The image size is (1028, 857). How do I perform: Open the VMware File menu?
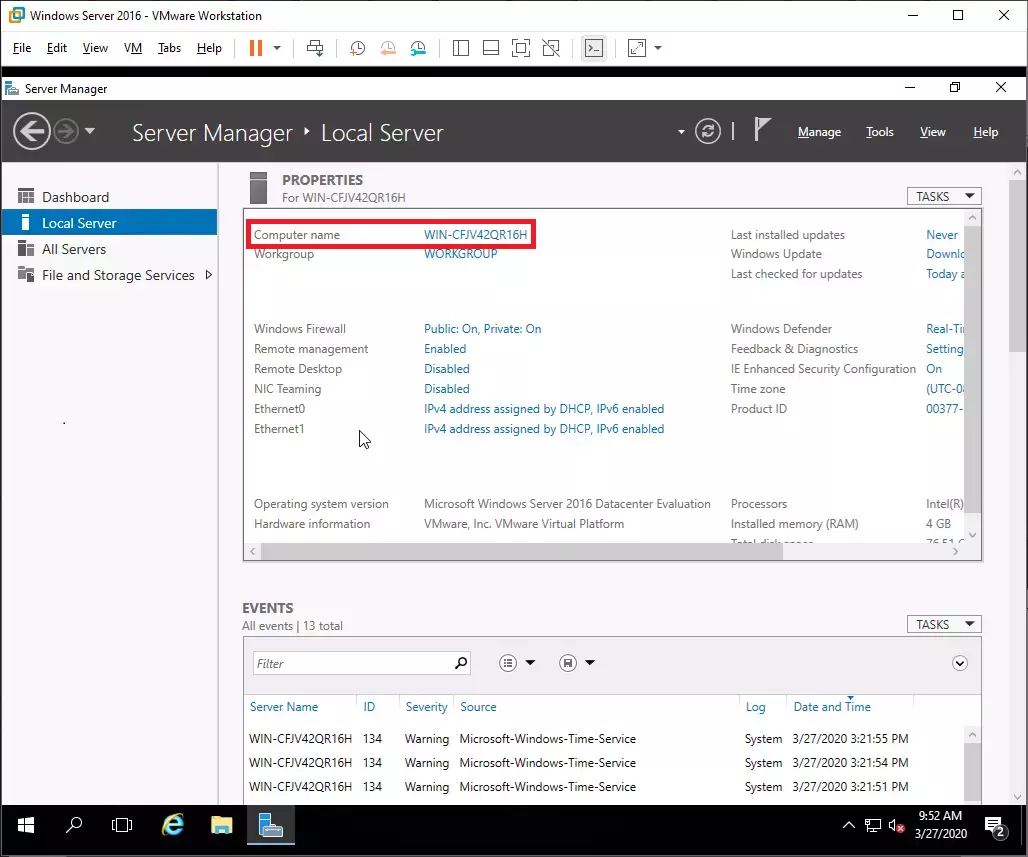pos(22,48)
